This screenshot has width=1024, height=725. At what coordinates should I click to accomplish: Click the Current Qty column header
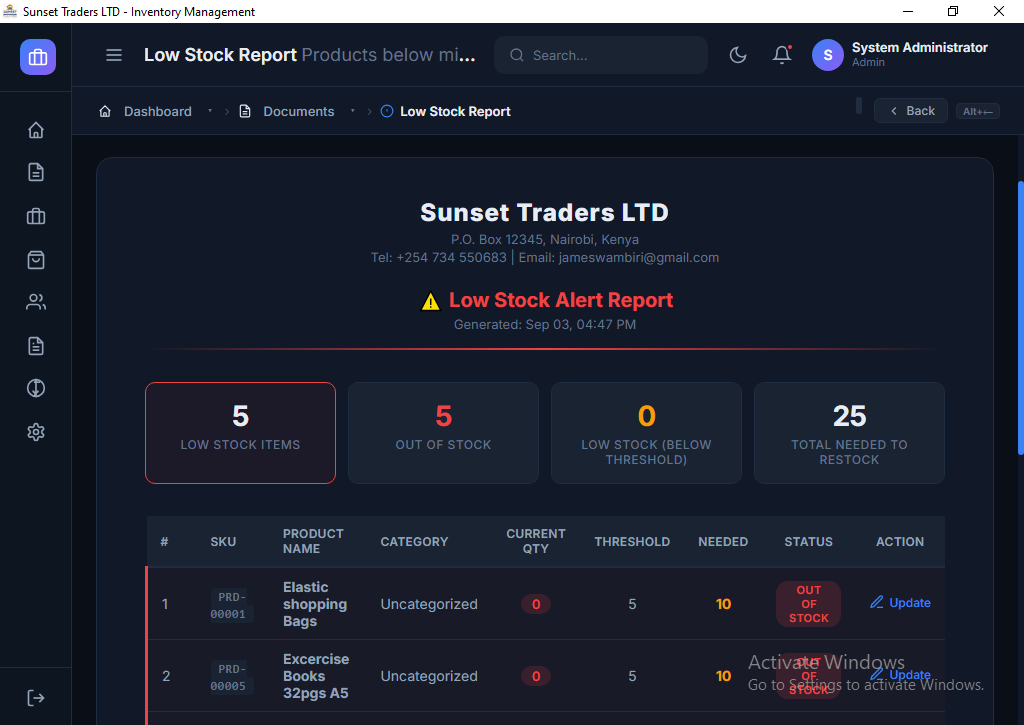tap(536, 541)
